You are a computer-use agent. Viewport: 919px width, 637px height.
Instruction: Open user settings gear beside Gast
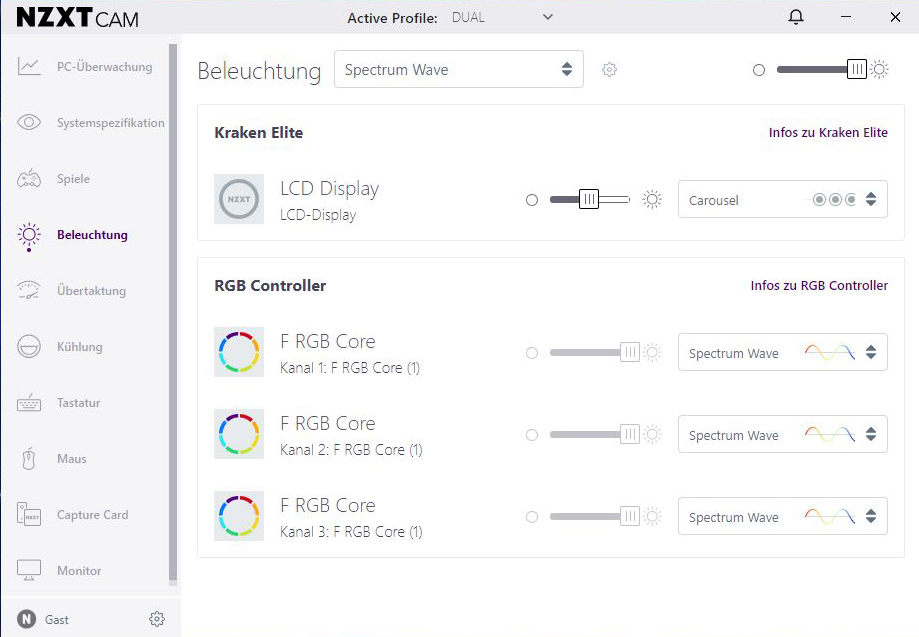click(x=156, y=619)
